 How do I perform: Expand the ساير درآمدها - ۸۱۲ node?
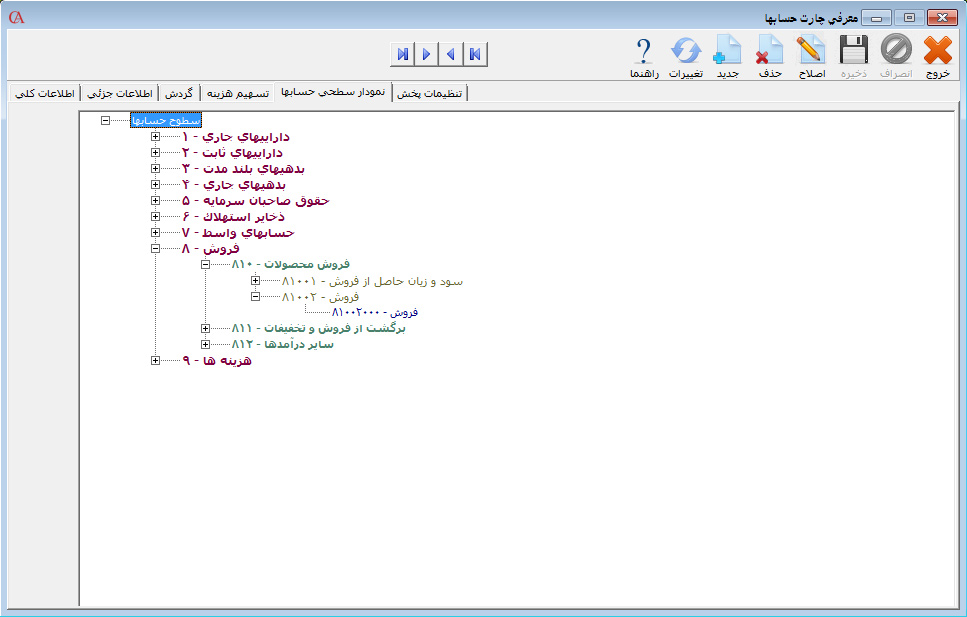[x=205, y=345]
